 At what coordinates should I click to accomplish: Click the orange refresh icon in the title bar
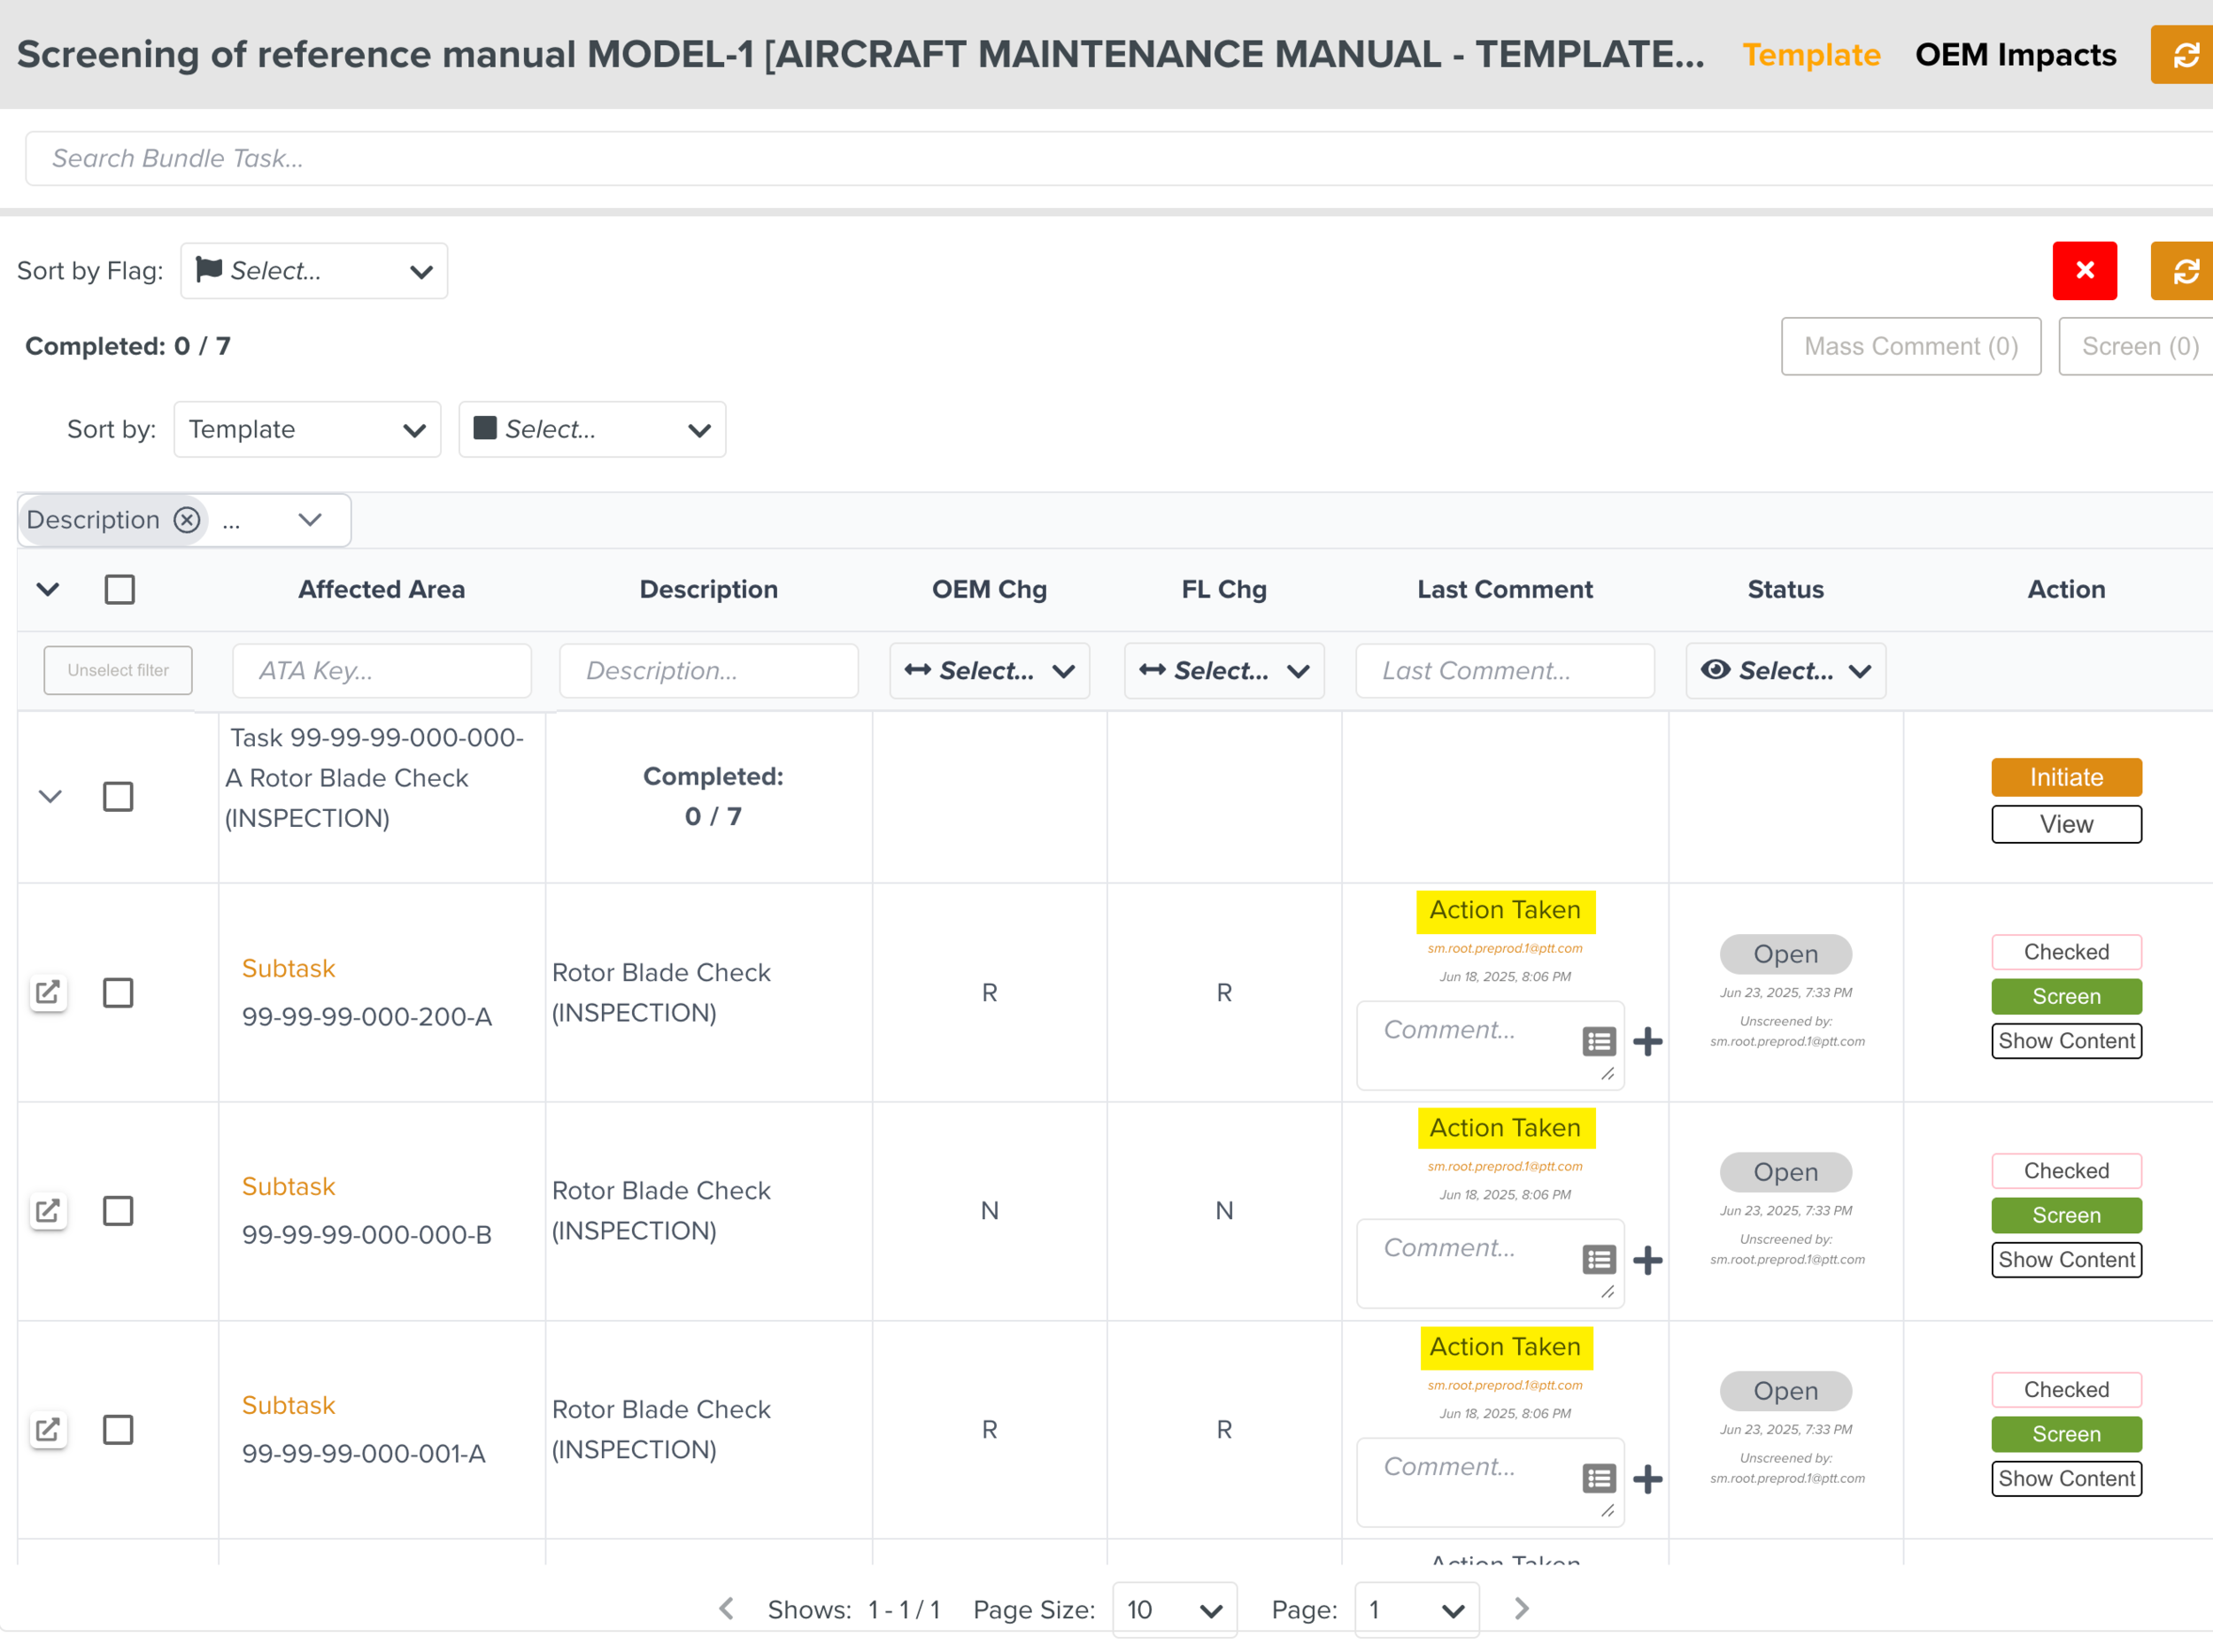(2184, 55)
